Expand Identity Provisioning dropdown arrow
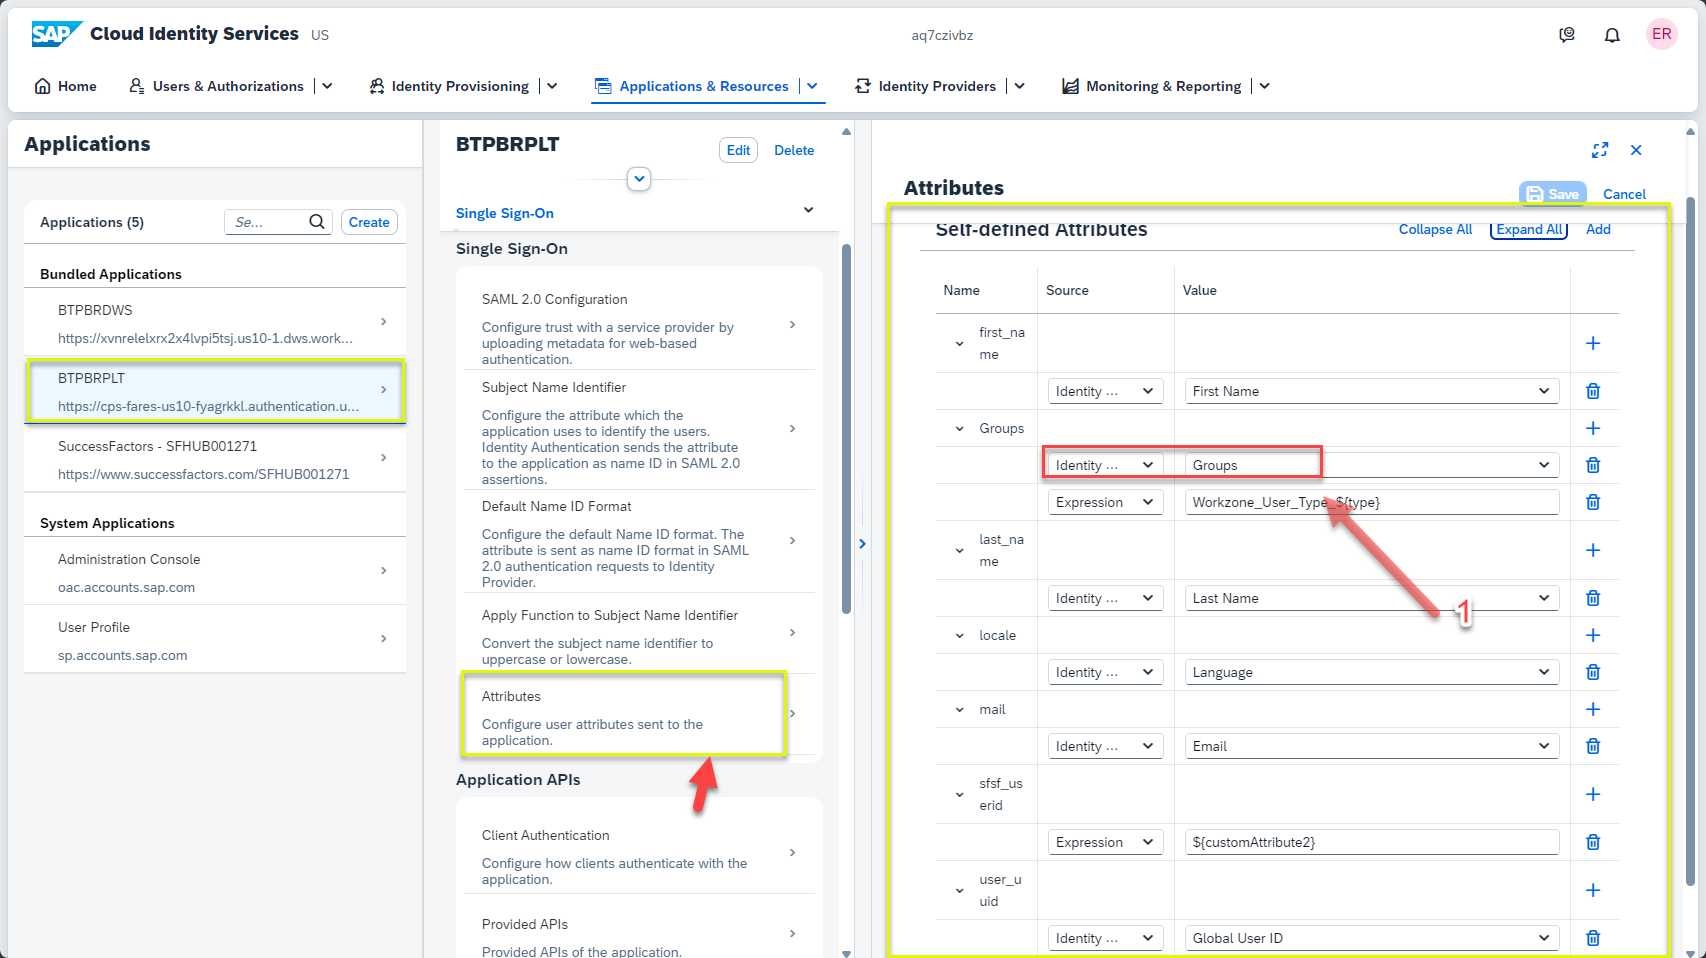Image resolution: width=1706 pixels, height=958 pixels. coord(552,86)
